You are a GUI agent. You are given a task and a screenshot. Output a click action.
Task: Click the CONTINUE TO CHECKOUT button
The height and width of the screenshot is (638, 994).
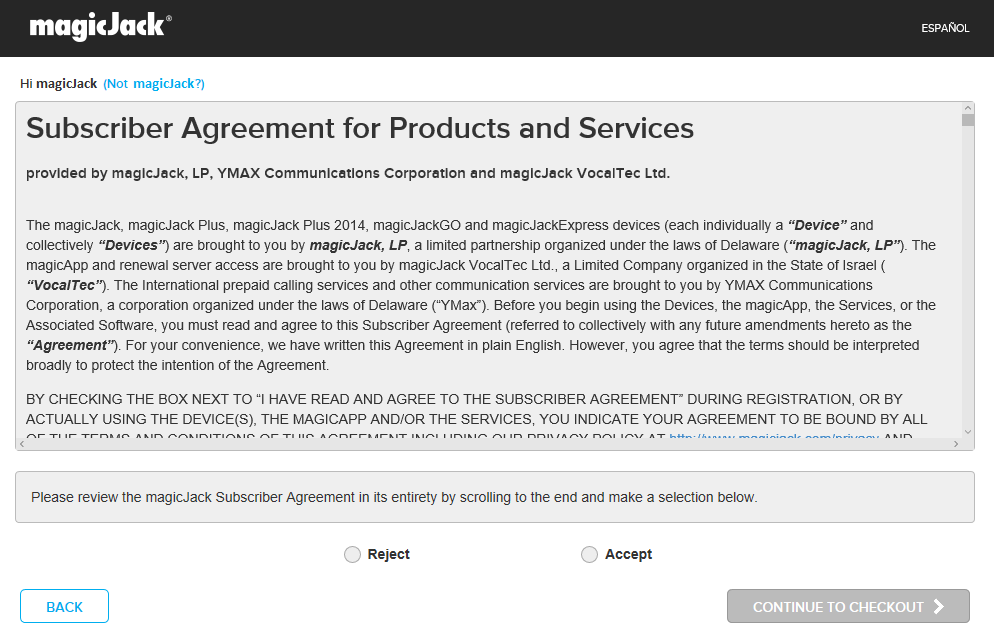pyautogui.click(x=848, y=606)
